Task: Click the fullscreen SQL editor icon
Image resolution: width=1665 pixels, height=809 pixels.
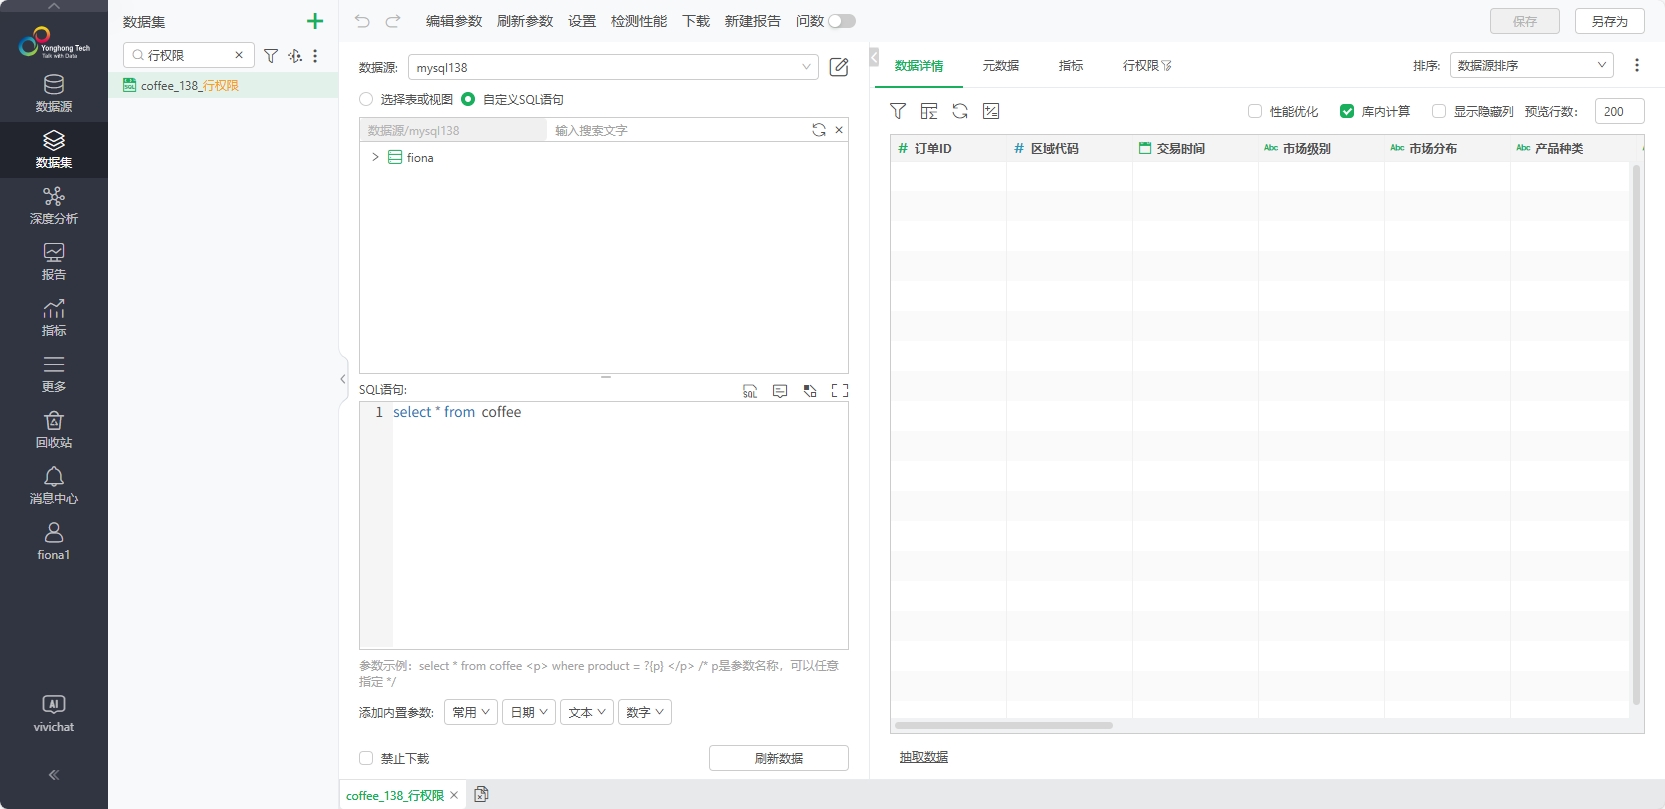Action: (840, 391)
